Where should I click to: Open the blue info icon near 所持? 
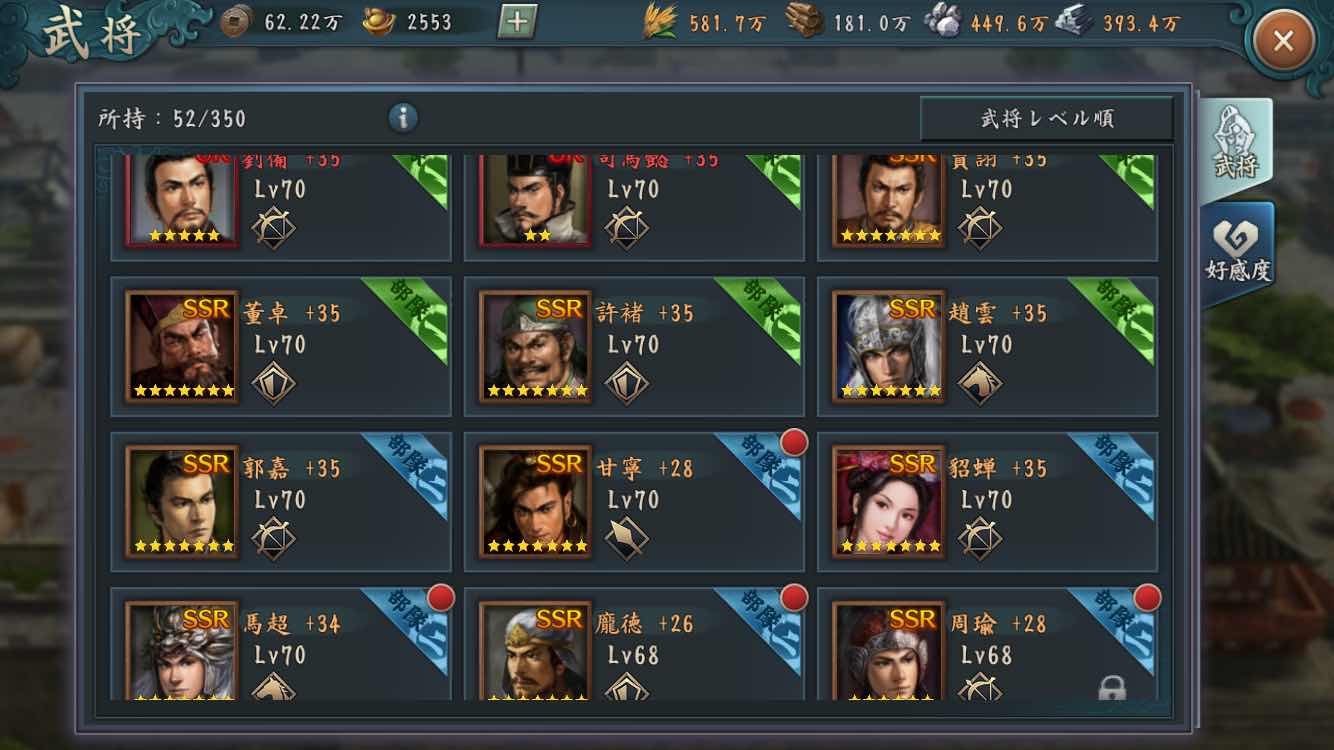[x=403, y=118]
